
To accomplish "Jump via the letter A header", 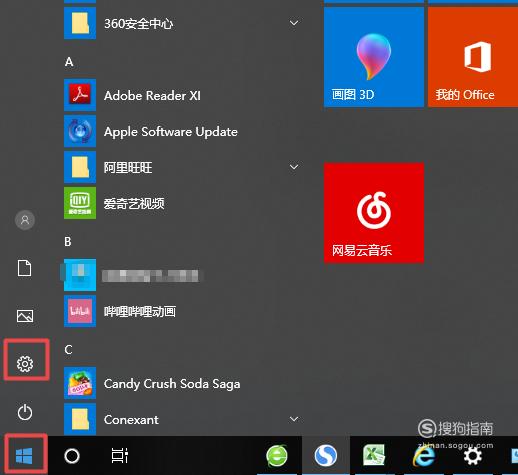I will tap(69, 62).
